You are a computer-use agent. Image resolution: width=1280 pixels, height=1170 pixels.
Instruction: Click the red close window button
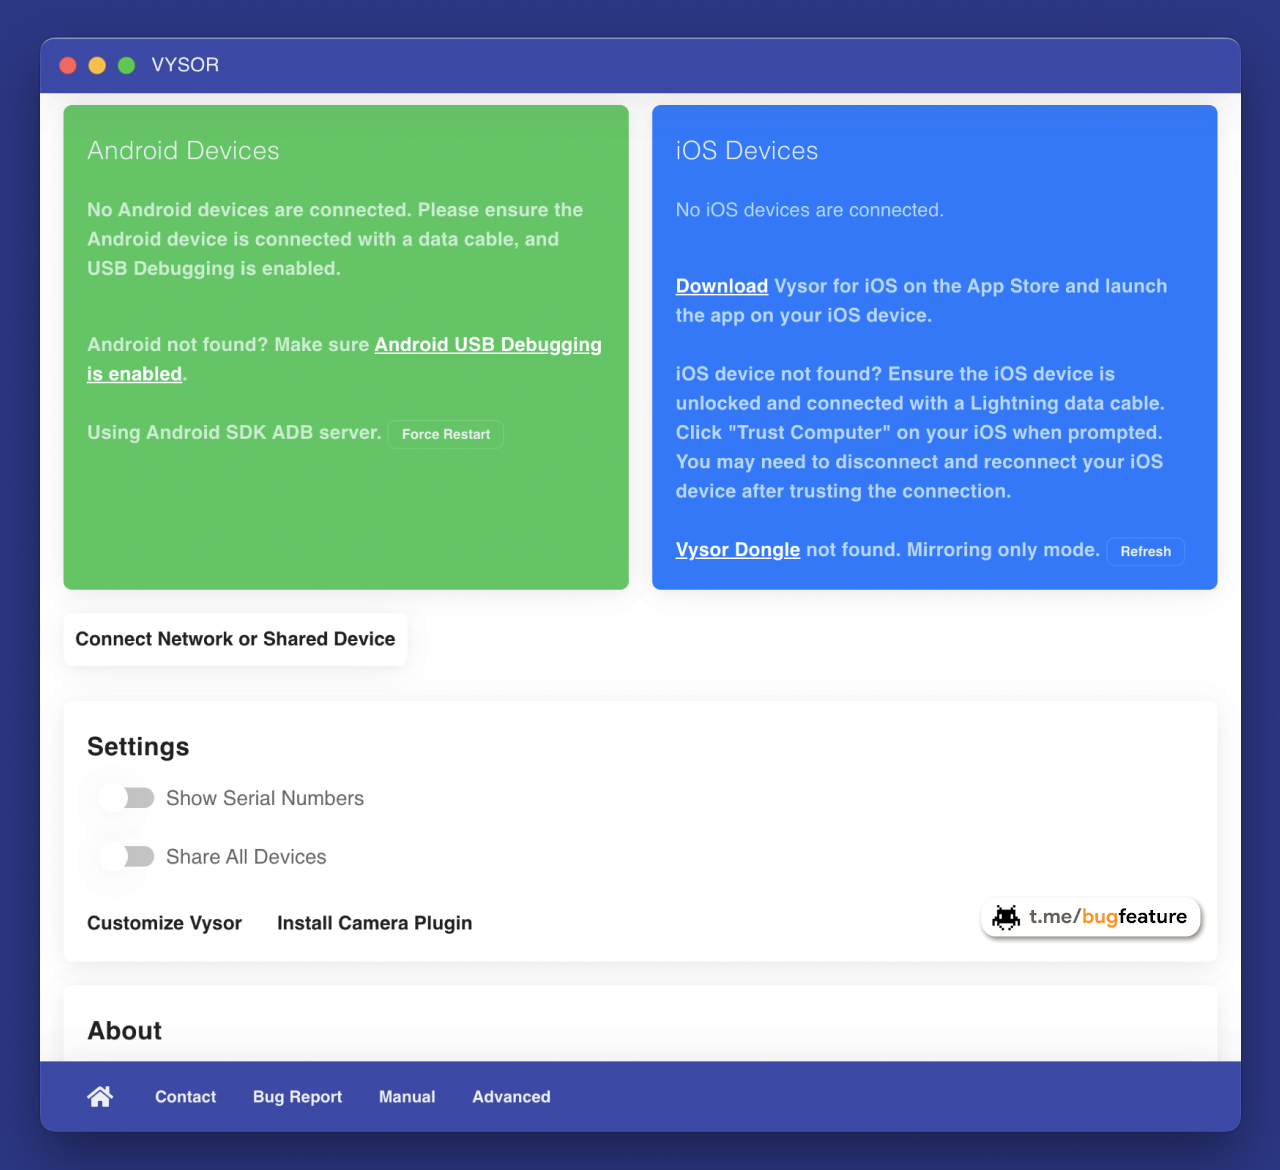click(68, 65)
